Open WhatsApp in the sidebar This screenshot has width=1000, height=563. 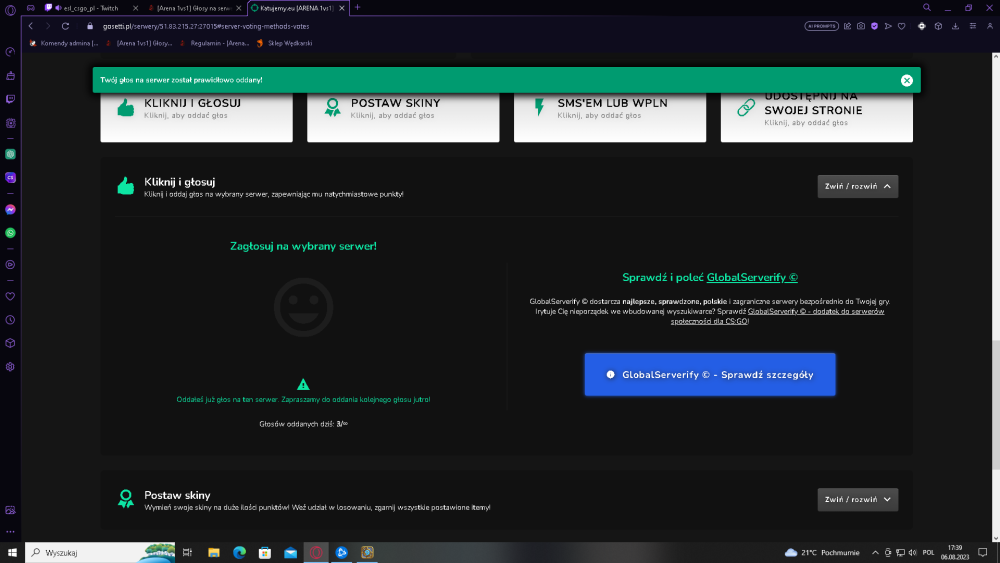(x=10, y=233)
